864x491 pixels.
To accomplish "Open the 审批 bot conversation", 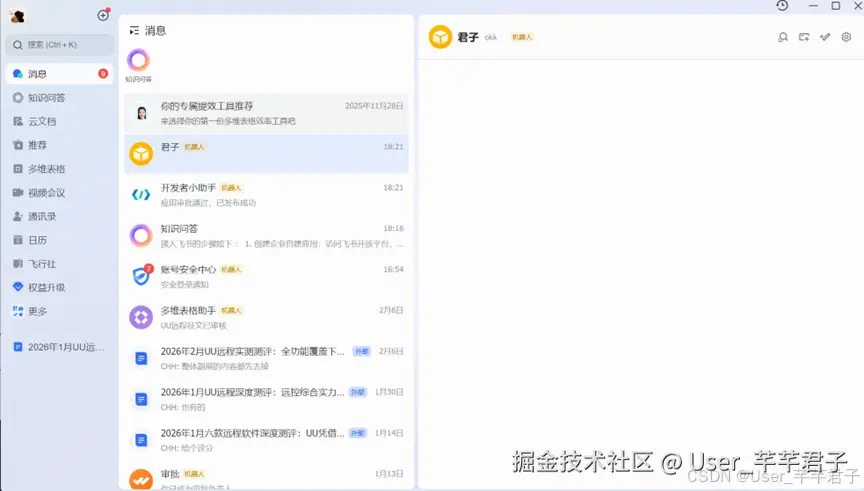I will pyautogui.click(x=267, y=476).
